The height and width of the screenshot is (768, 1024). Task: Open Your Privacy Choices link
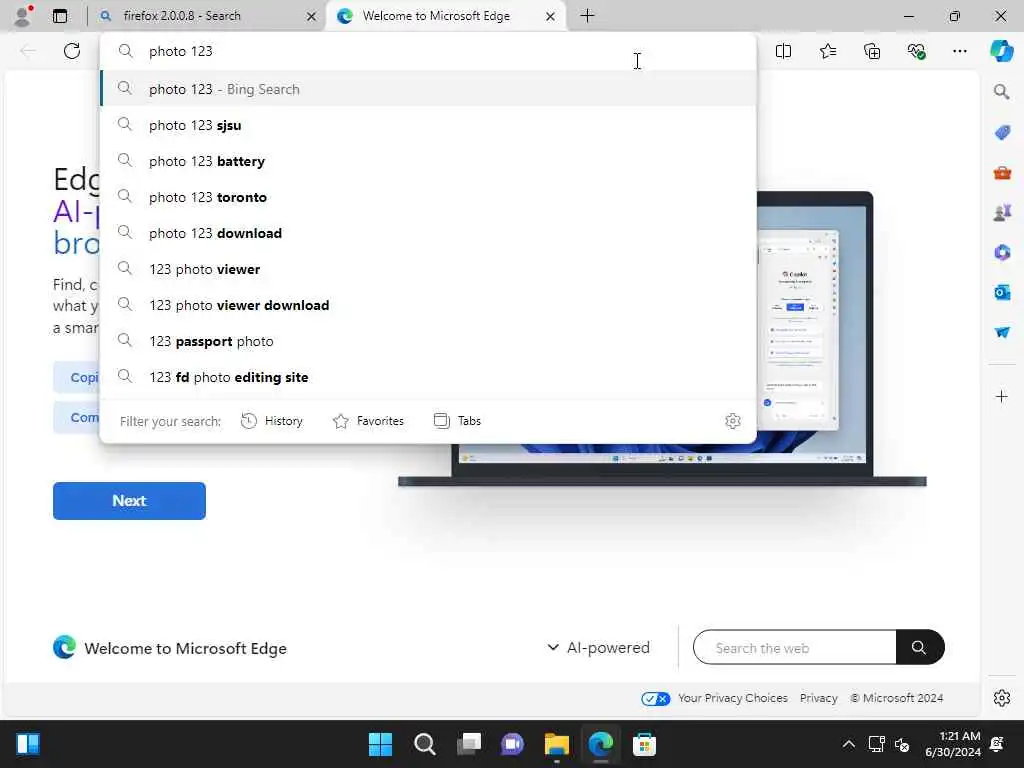click(733, 698)
